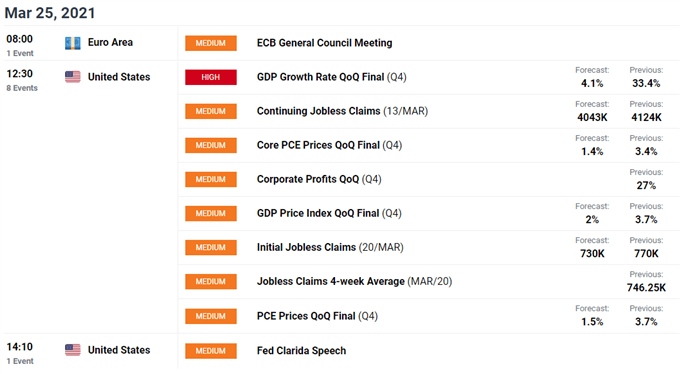The height and width of the screenshot is (374, 680).
Task: Open the ECB General Council Meeting event
Action: coord(324,43)
